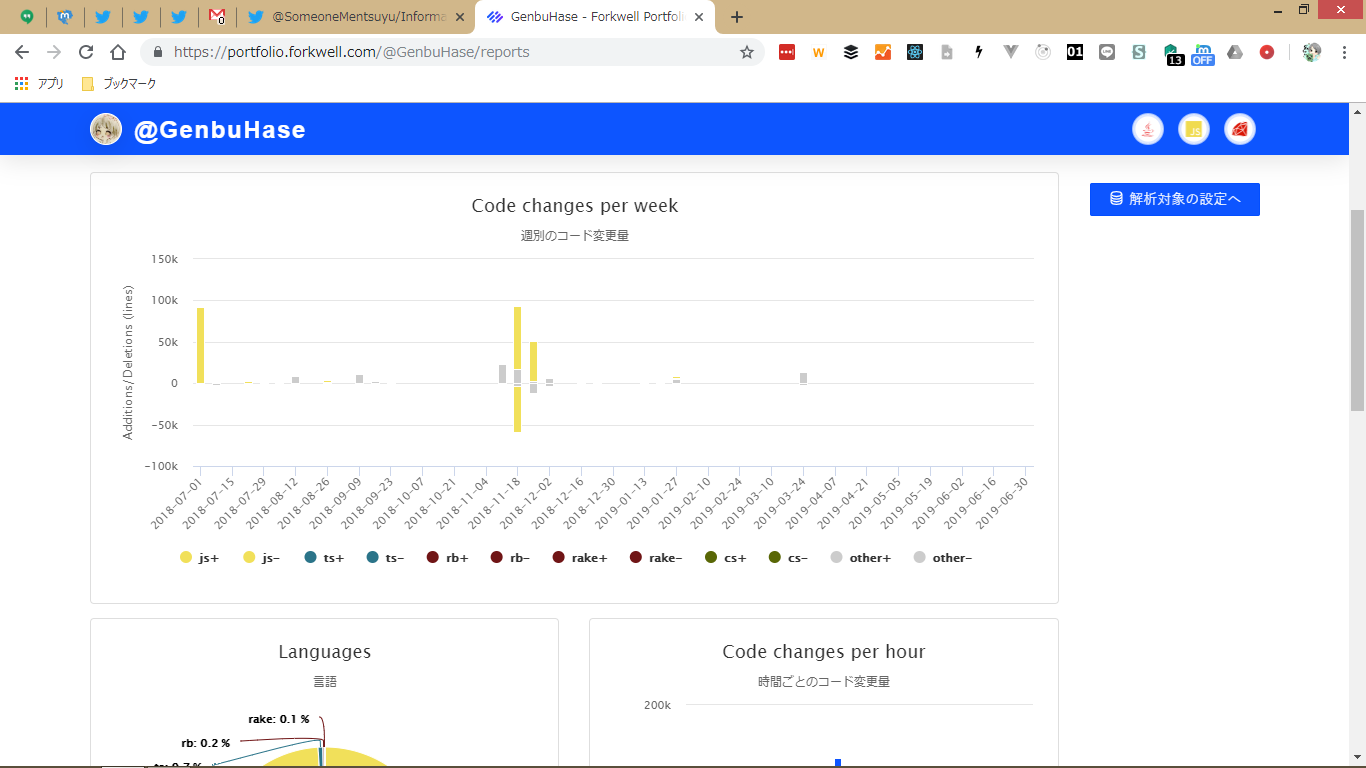The image size is (1366, 768).
Task: Toggle the js+ series in chart legend
Action: [x=199, y=558]
